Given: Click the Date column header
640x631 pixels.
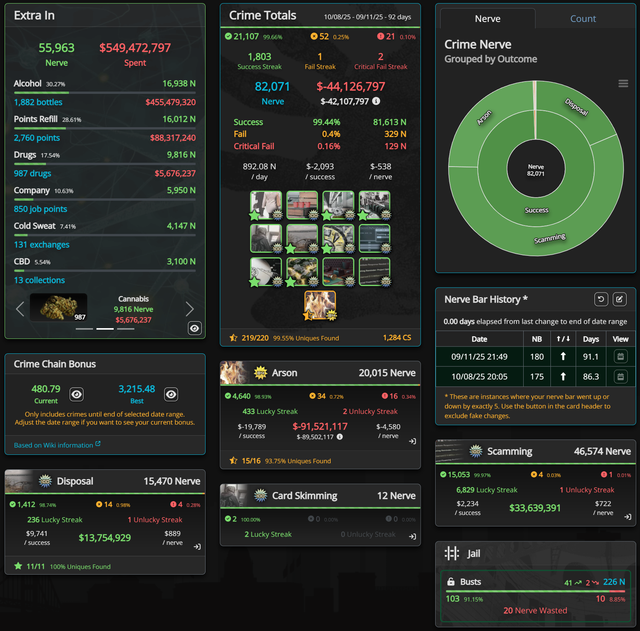Looking at the screenshot, I should (x=479, y=339).
